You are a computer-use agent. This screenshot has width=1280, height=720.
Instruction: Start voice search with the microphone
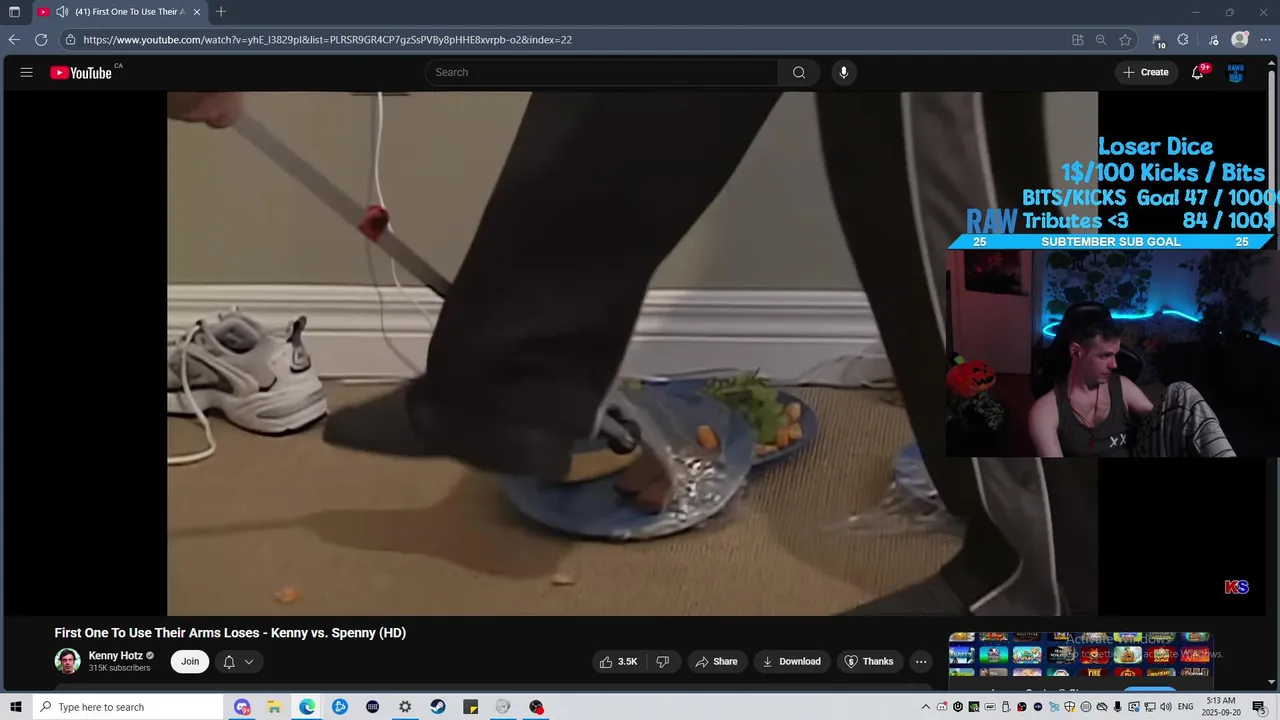(844, 72)
